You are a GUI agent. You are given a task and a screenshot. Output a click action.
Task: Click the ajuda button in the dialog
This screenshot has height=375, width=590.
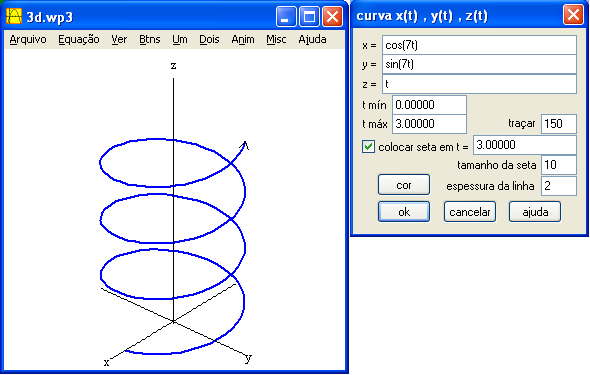pos(535,212)
